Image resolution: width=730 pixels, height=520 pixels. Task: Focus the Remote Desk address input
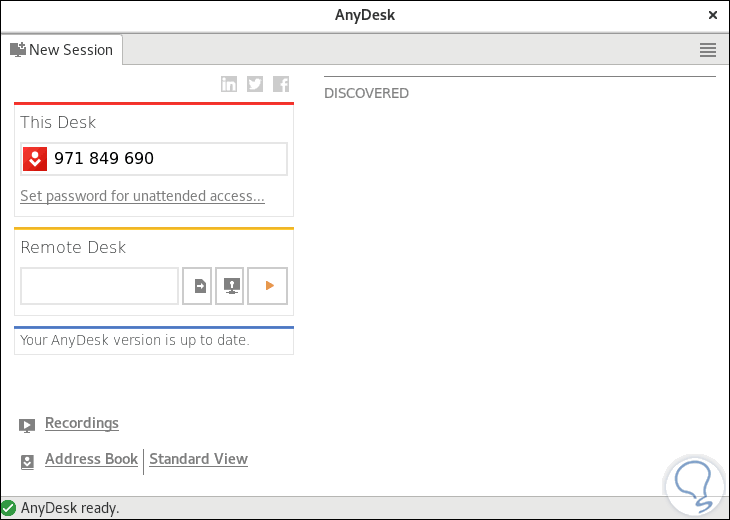tap(99, 286)
